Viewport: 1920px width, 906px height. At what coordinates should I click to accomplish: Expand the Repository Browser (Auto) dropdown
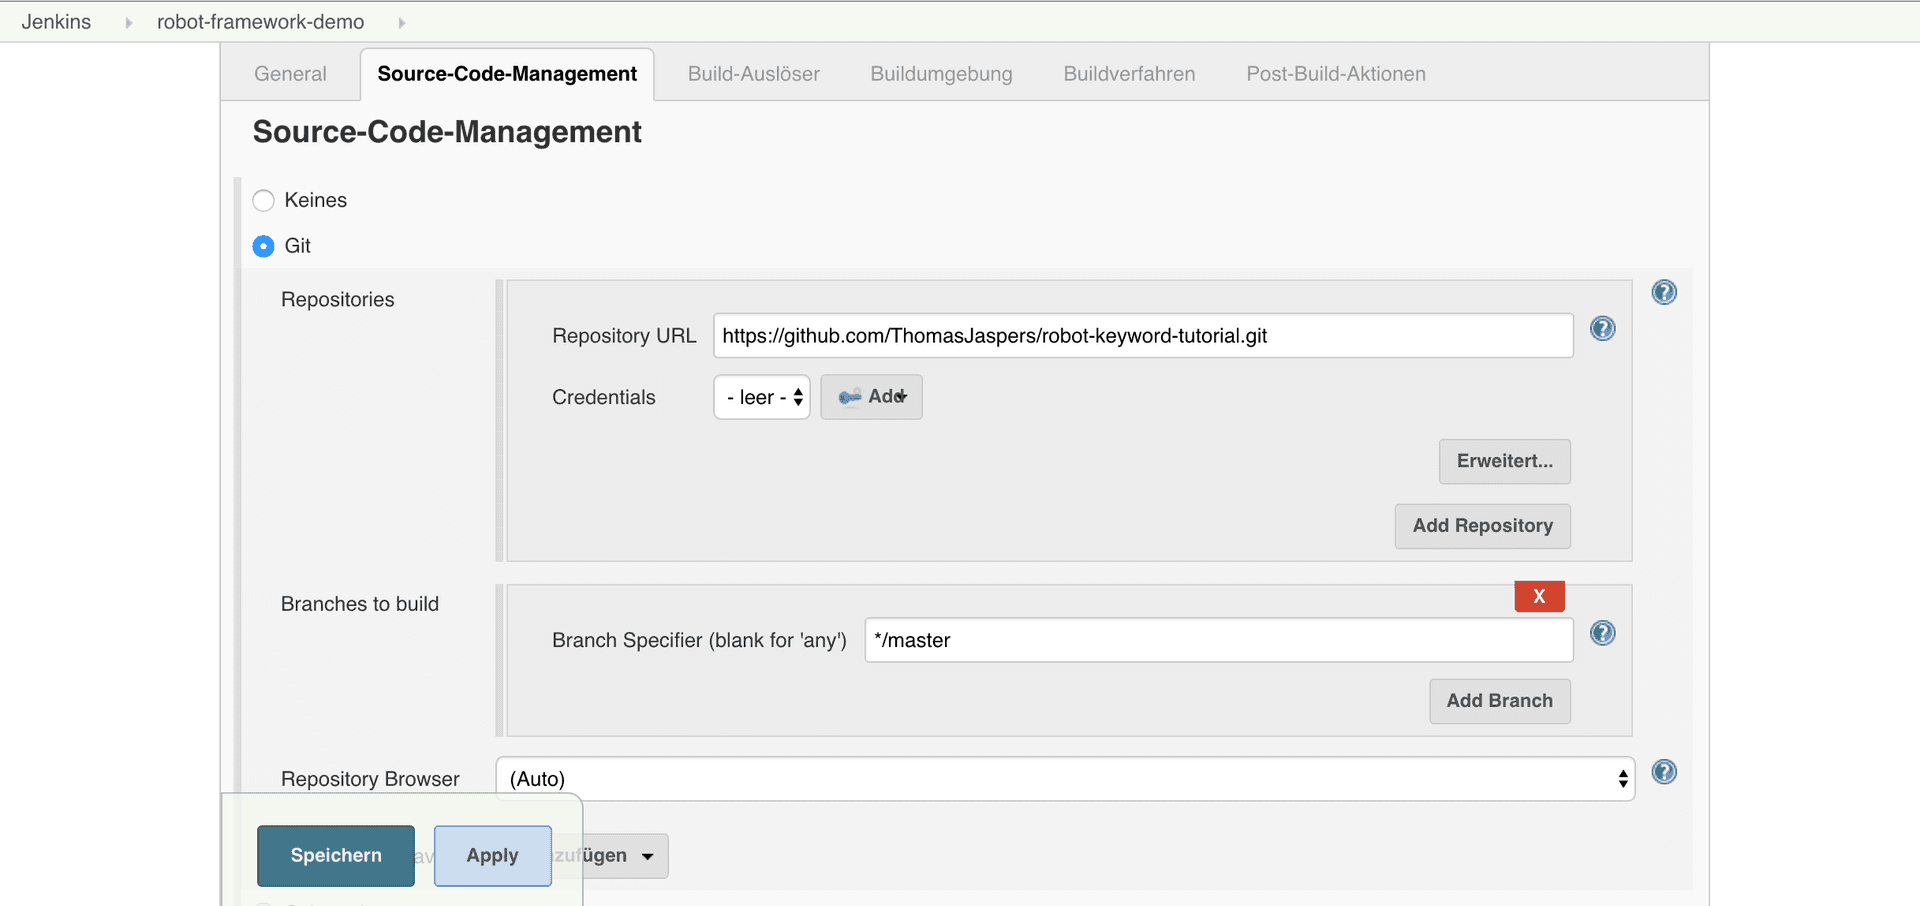(1065, 779)
